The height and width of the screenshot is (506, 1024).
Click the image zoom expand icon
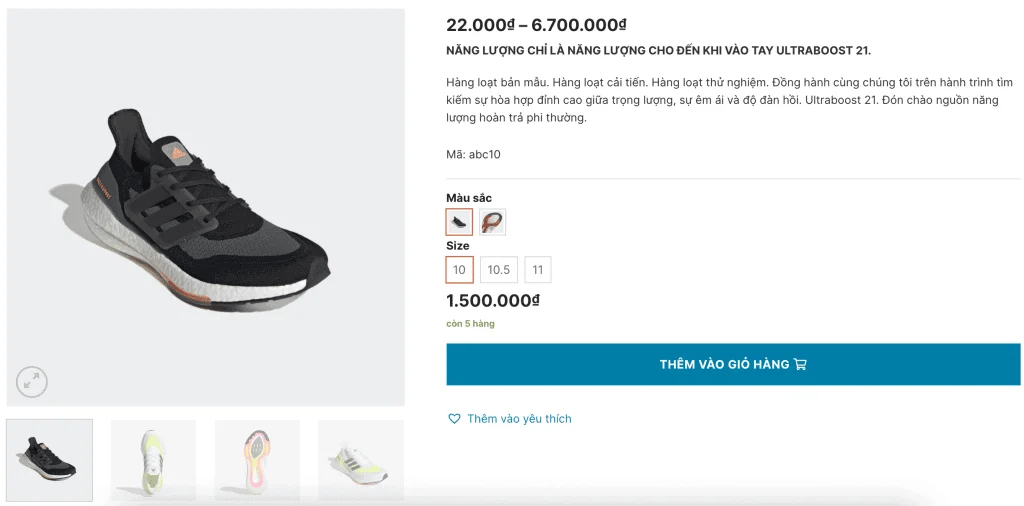coord(32,381)
